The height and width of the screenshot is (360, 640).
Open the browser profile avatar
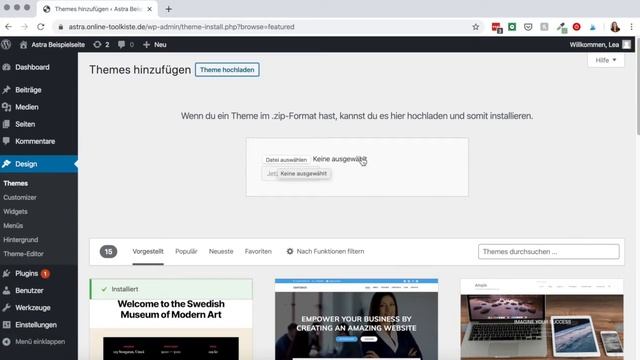coord(615,27)
